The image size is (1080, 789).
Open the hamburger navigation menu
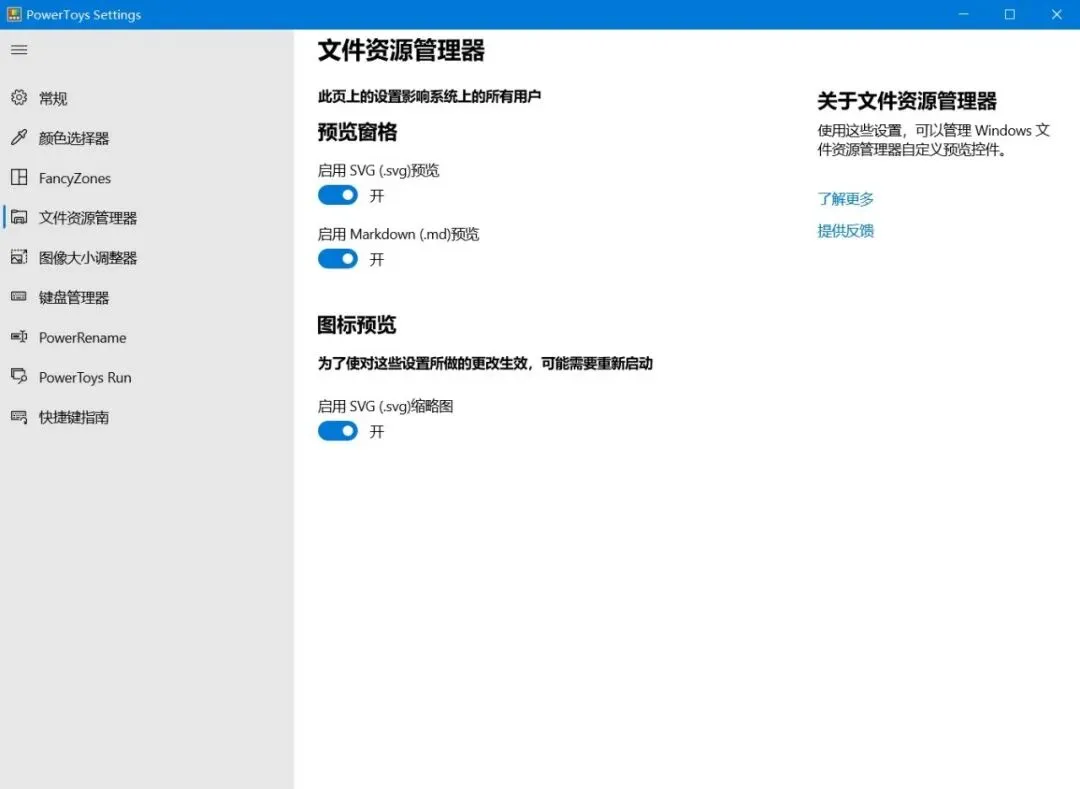(x=19, y=50)
